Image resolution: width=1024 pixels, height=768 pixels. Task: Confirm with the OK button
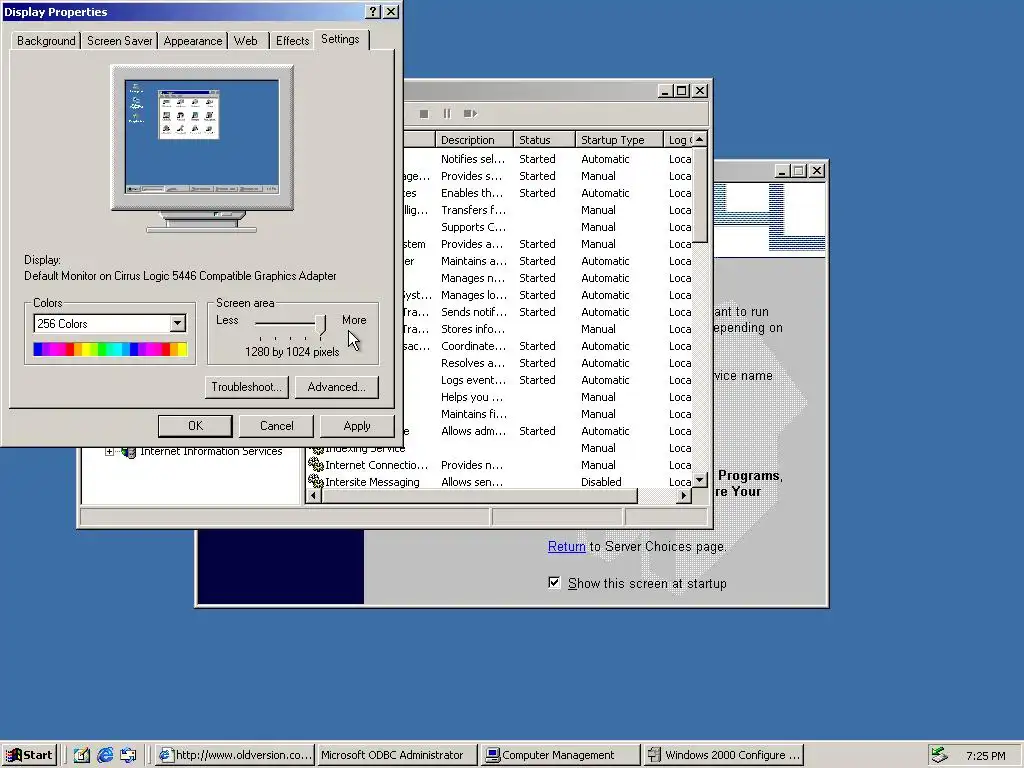pos(195,426)
